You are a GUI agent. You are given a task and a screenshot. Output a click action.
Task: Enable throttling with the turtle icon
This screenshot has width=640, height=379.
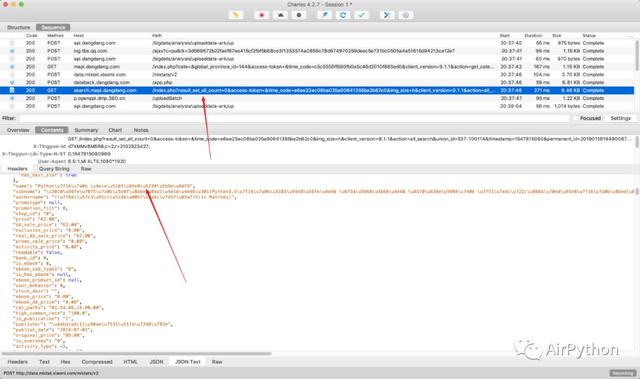(x=280, y=15)
